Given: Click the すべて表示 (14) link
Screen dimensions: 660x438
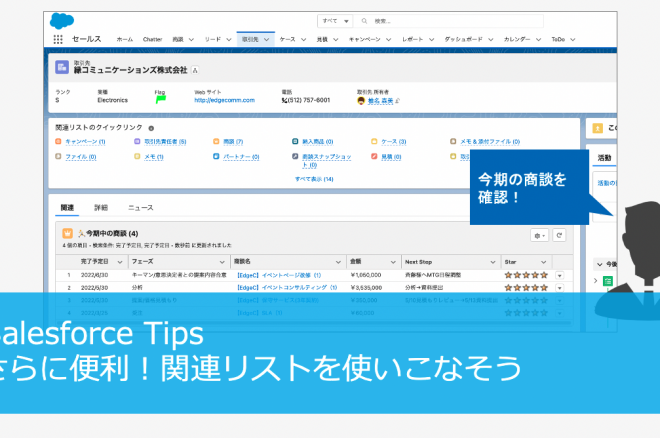Looking at the screenshot, I should [x=314, y=179].
